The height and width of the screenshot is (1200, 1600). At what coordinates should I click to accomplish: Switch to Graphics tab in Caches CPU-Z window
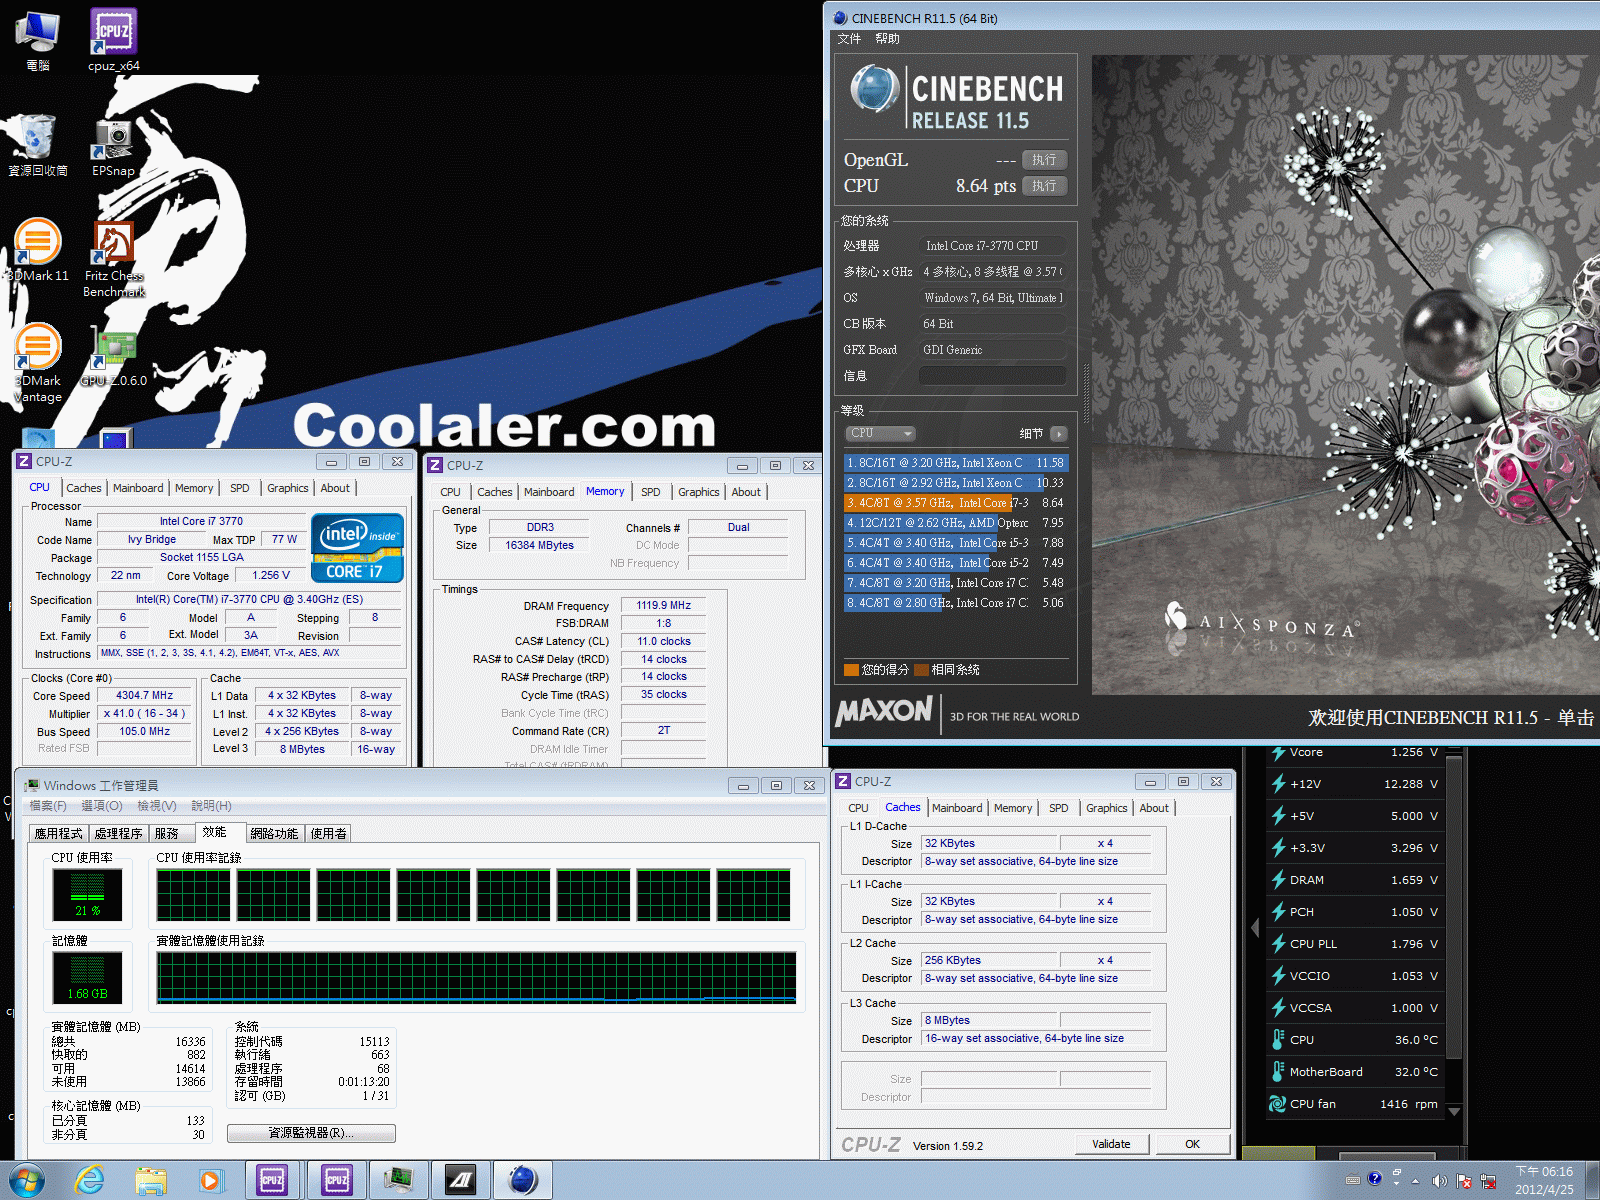(1107, 808)
